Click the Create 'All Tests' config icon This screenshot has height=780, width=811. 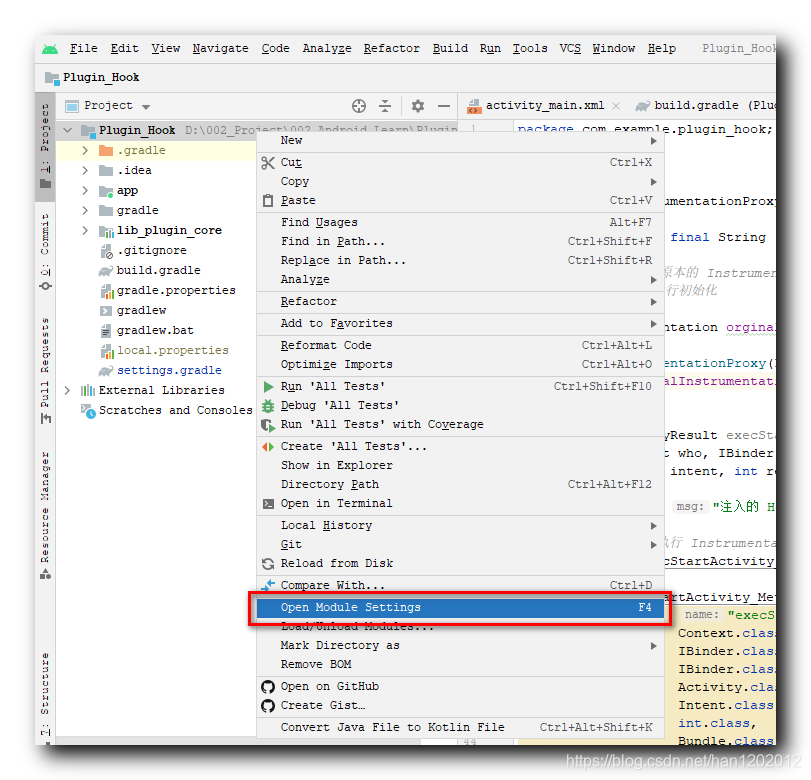268,446
